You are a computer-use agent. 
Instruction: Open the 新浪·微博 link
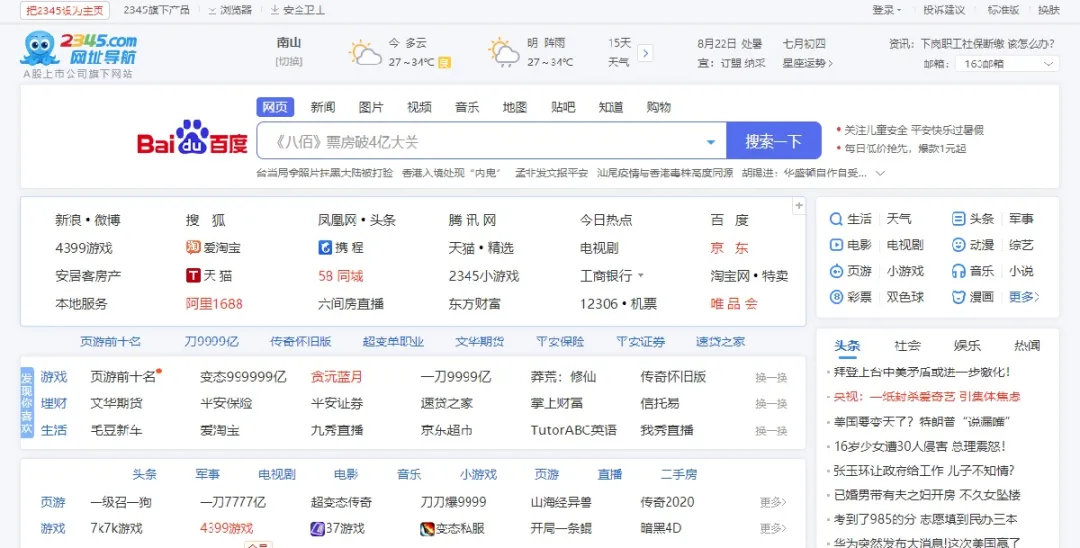[x=87, y=220]
